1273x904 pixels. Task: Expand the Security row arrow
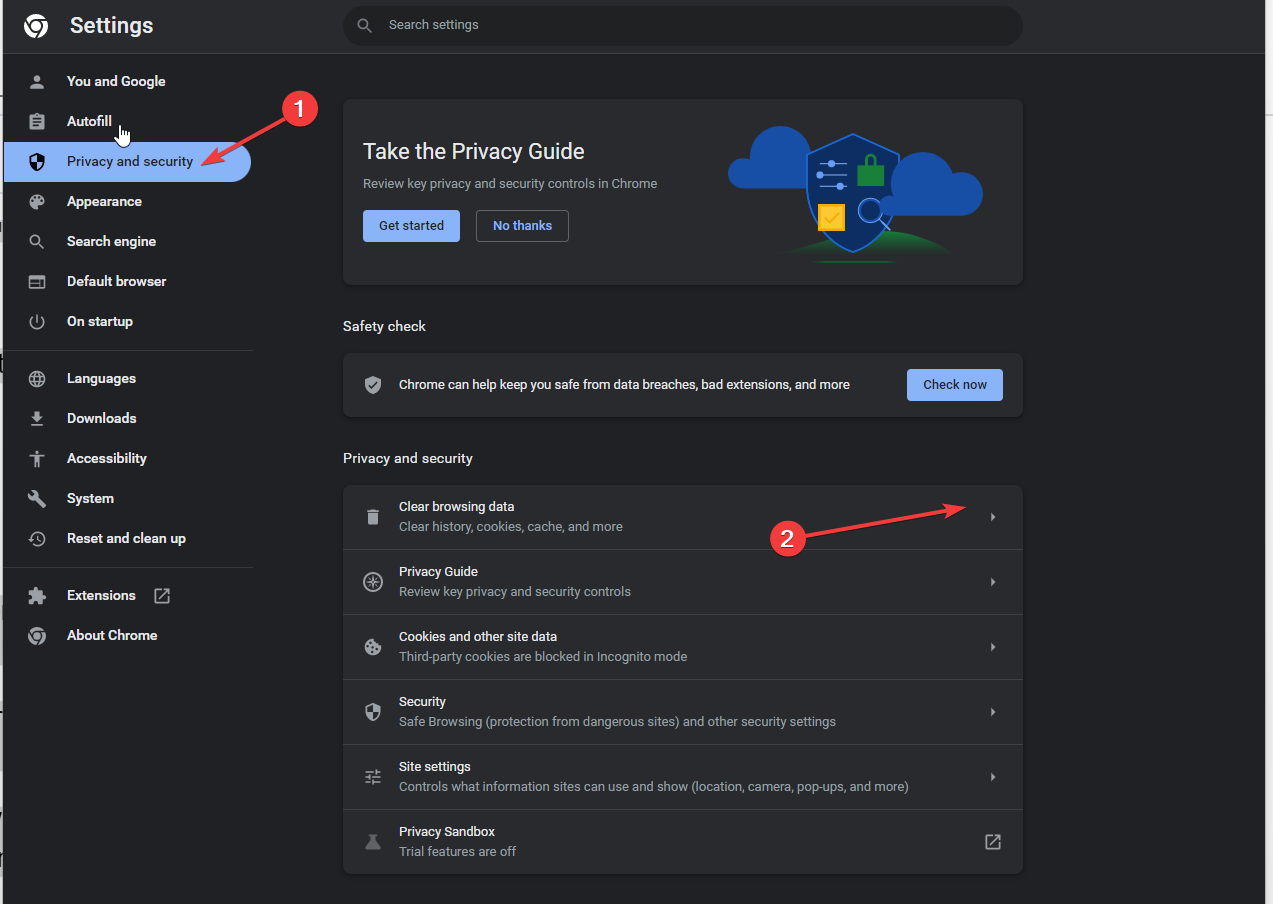[993, 712]
